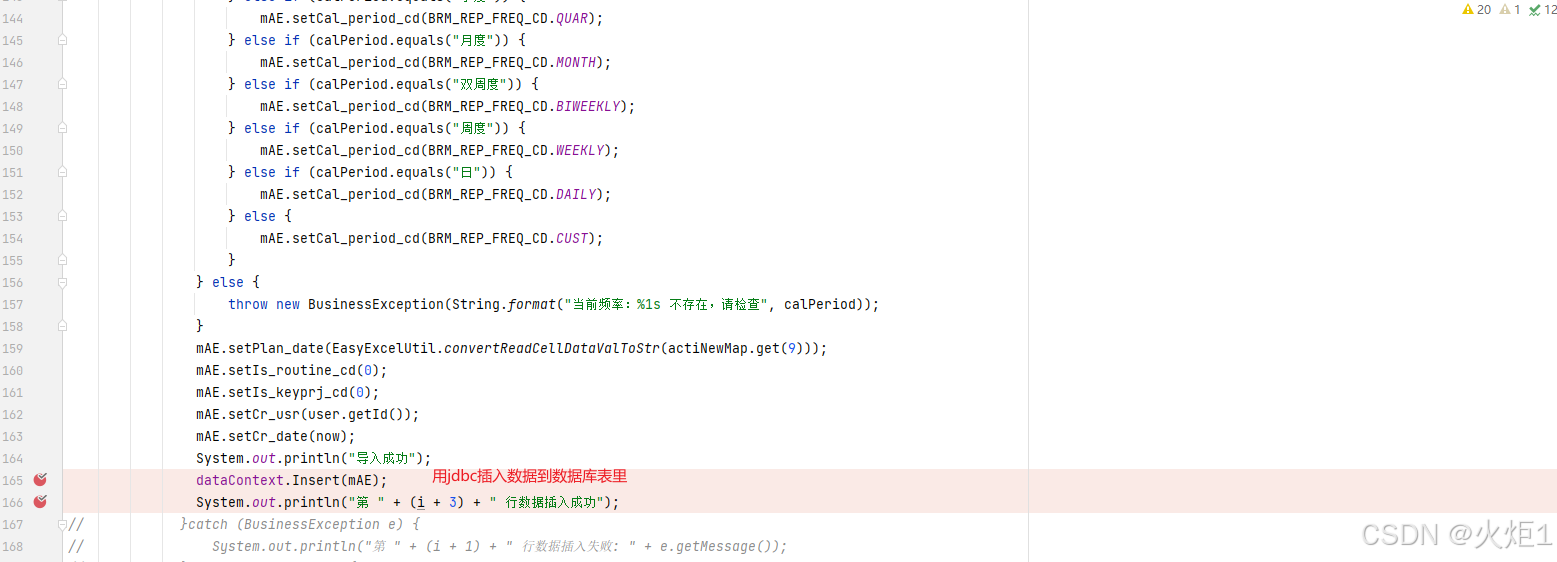Click line number 164 in the gutter
Image resolution: width=1557 pixels, height=562 pixels.
(x=12, y=458)
